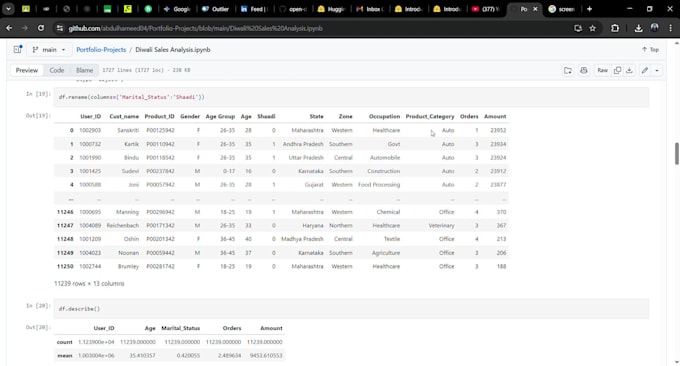Switch to the Outlier tab

click(x=216, y=9)
